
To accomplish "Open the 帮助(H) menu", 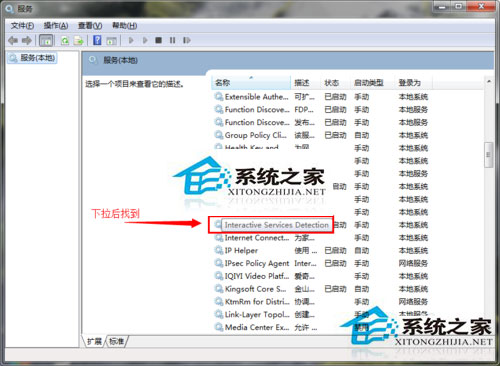I will pos(124,26).
